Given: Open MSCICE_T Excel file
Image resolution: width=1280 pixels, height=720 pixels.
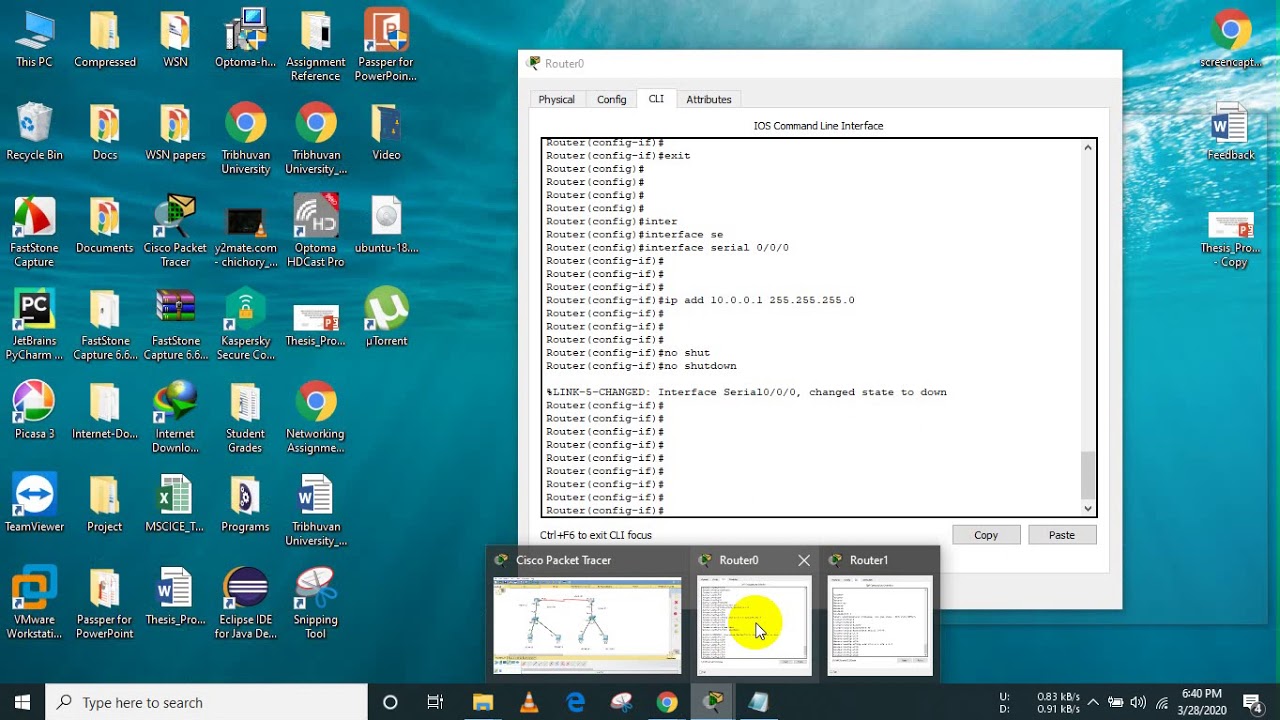Looking at the screenshot, I should click(175, 504).
